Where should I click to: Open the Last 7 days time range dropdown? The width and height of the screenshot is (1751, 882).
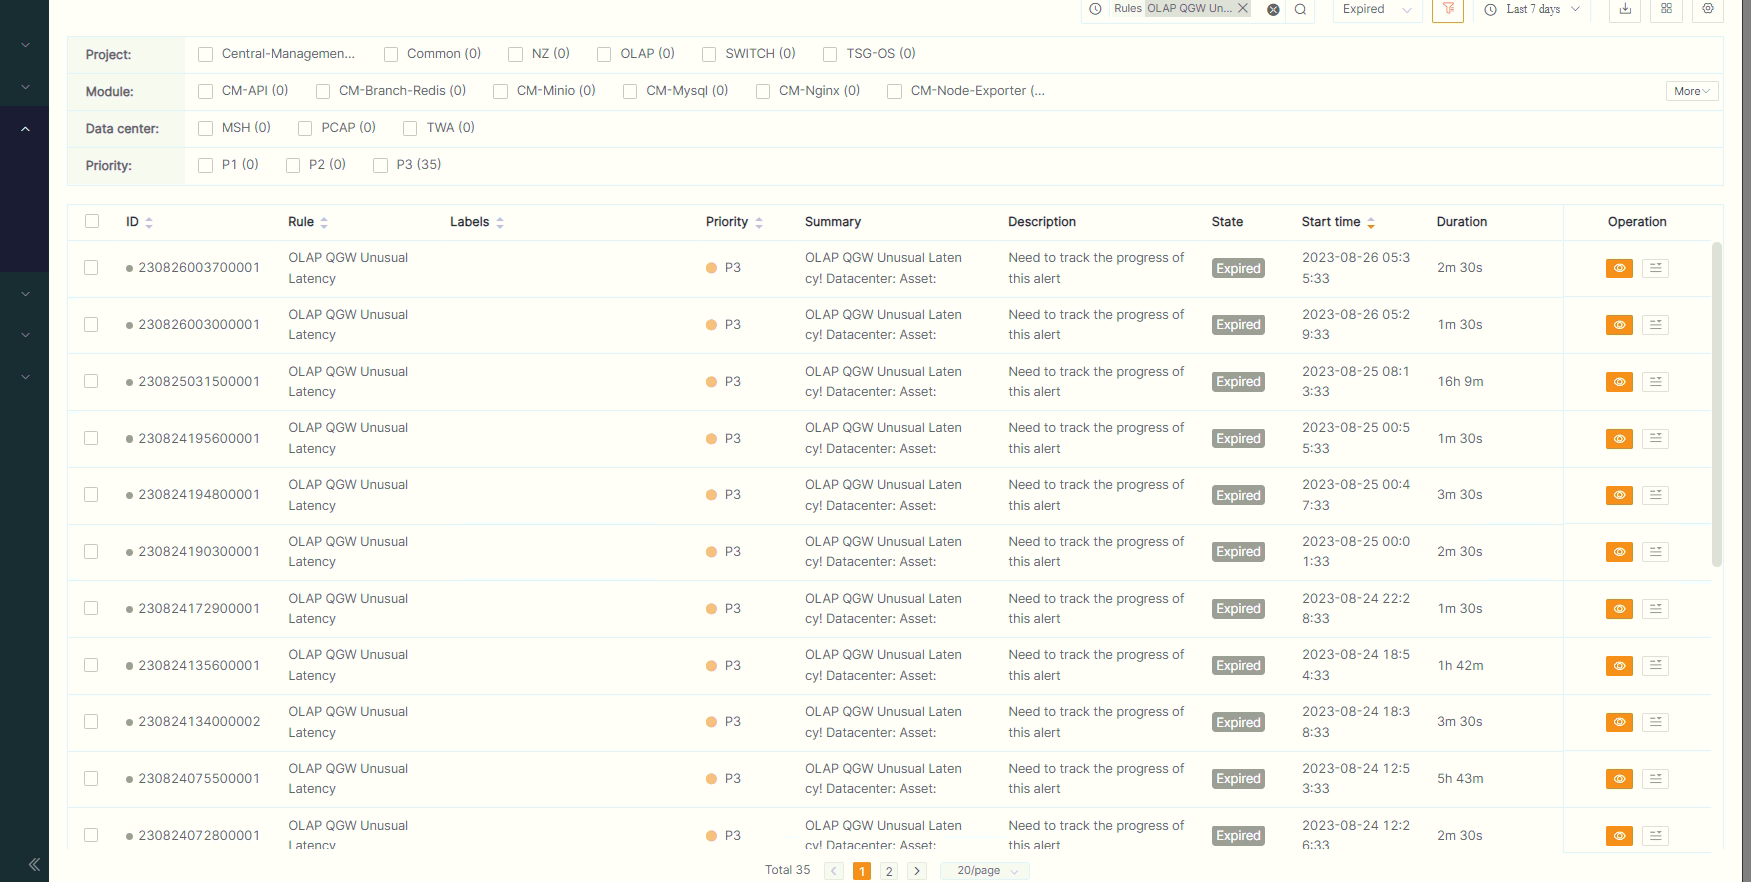coord(1532,10)
